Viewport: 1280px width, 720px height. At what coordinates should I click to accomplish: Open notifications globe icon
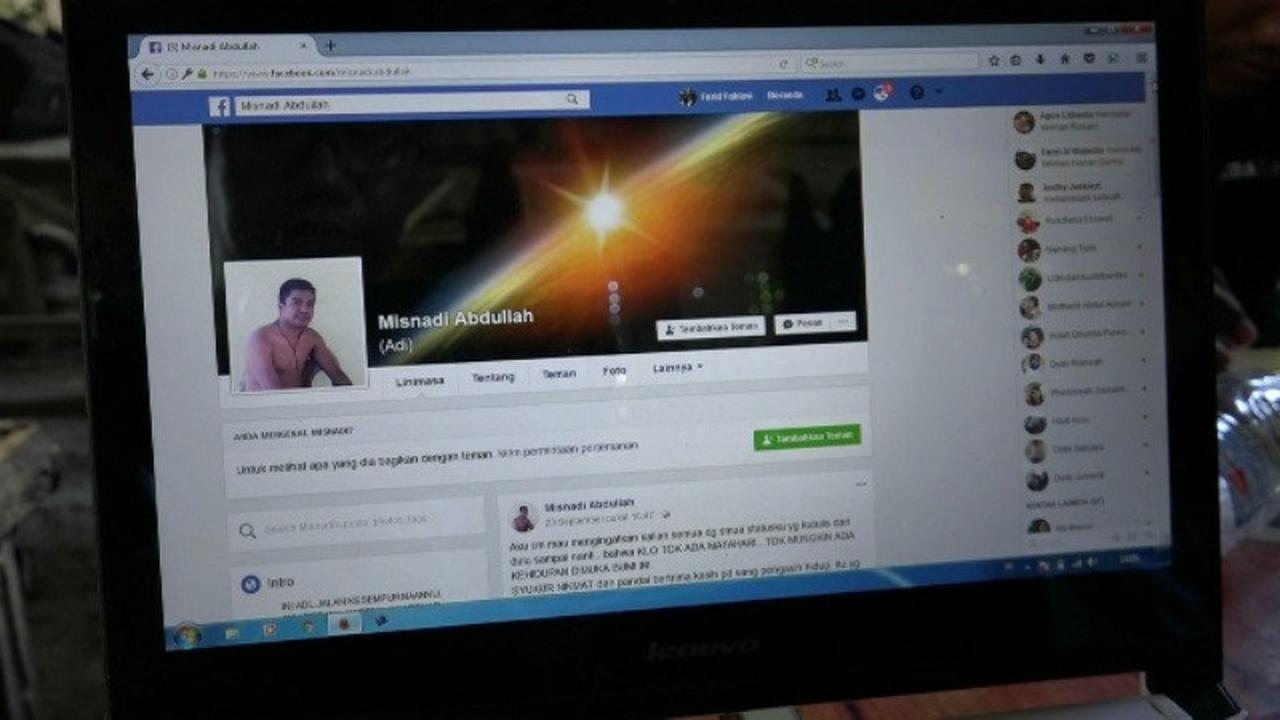point(881,93)
